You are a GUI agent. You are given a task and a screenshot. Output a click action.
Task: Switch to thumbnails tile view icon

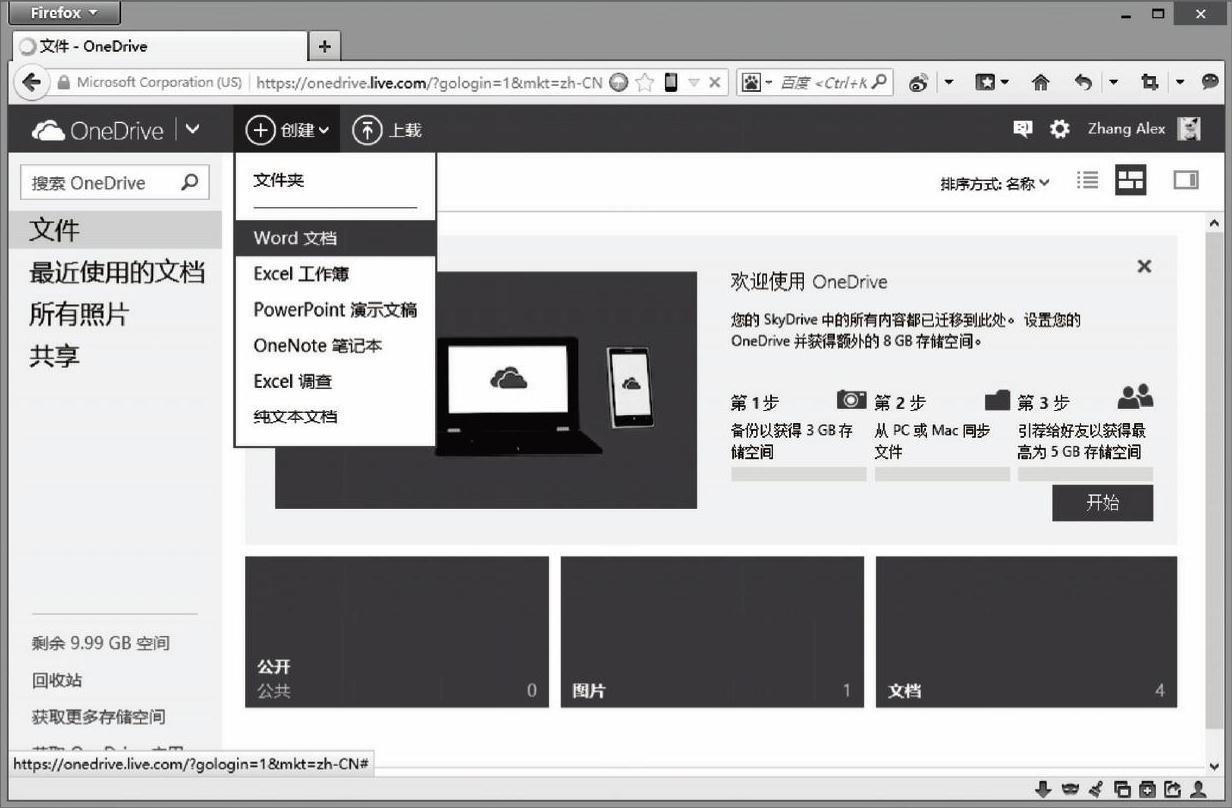tap(1131, 181)
